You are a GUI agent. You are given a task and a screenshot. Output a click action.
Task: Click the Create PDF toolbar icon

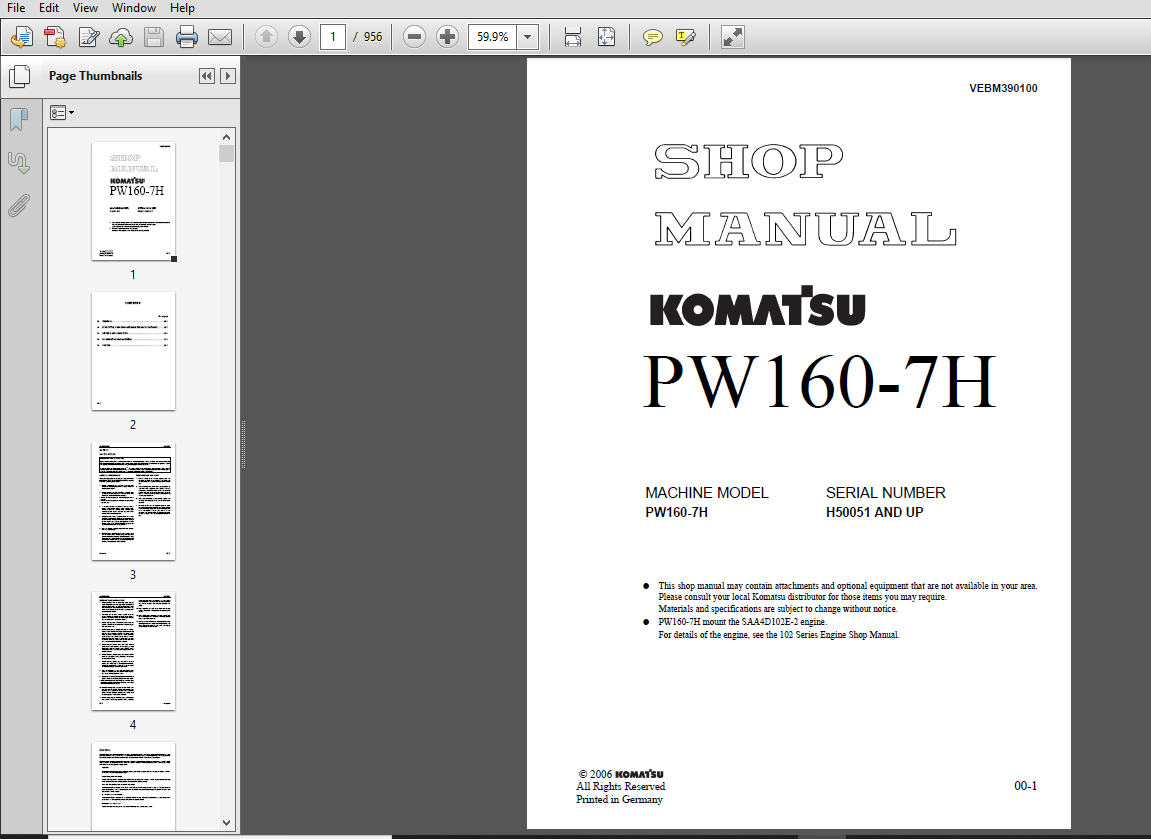(55, 37)
